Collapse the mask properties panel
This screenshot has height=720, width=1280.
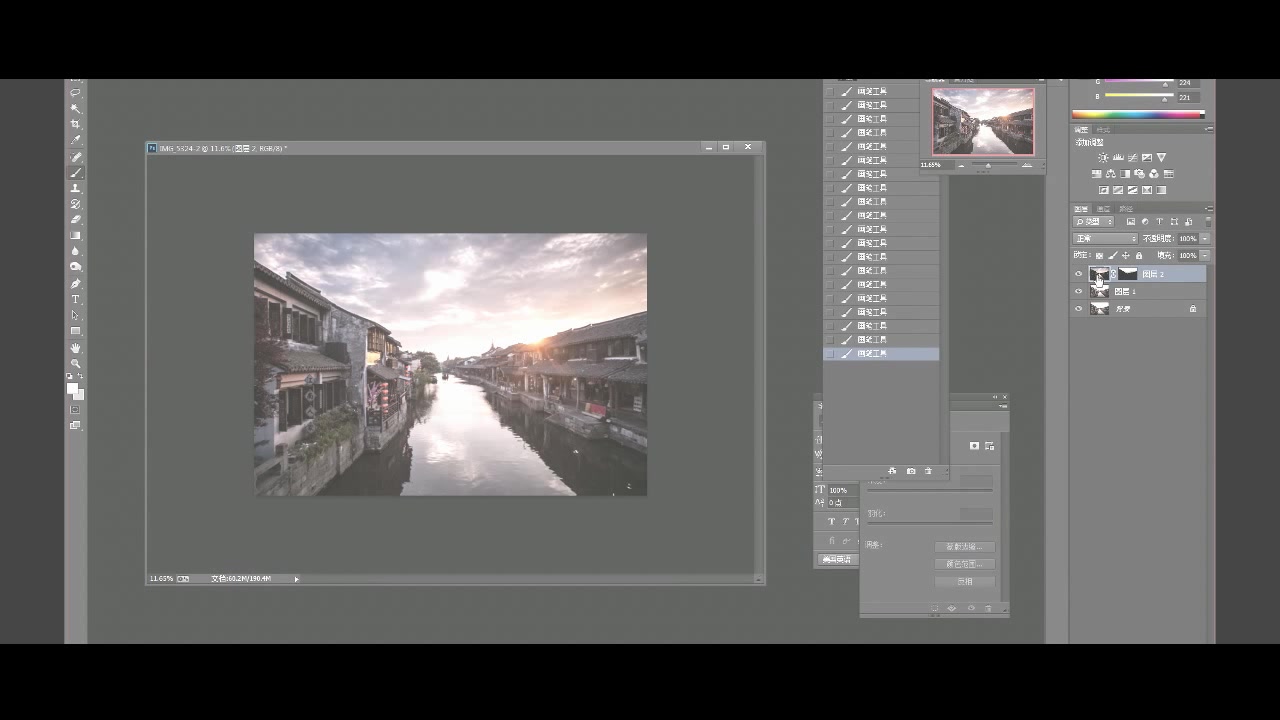point(995,397)
